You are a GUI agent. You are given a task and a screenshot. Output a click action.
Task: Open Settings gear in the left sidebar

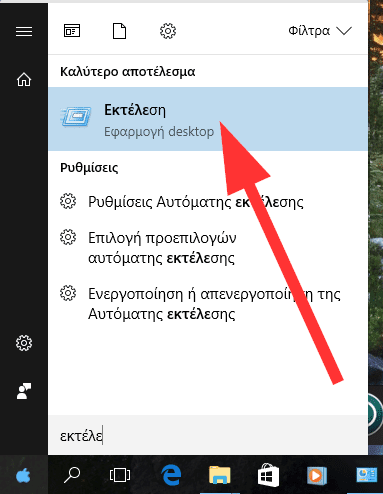(x=24, y=343)
